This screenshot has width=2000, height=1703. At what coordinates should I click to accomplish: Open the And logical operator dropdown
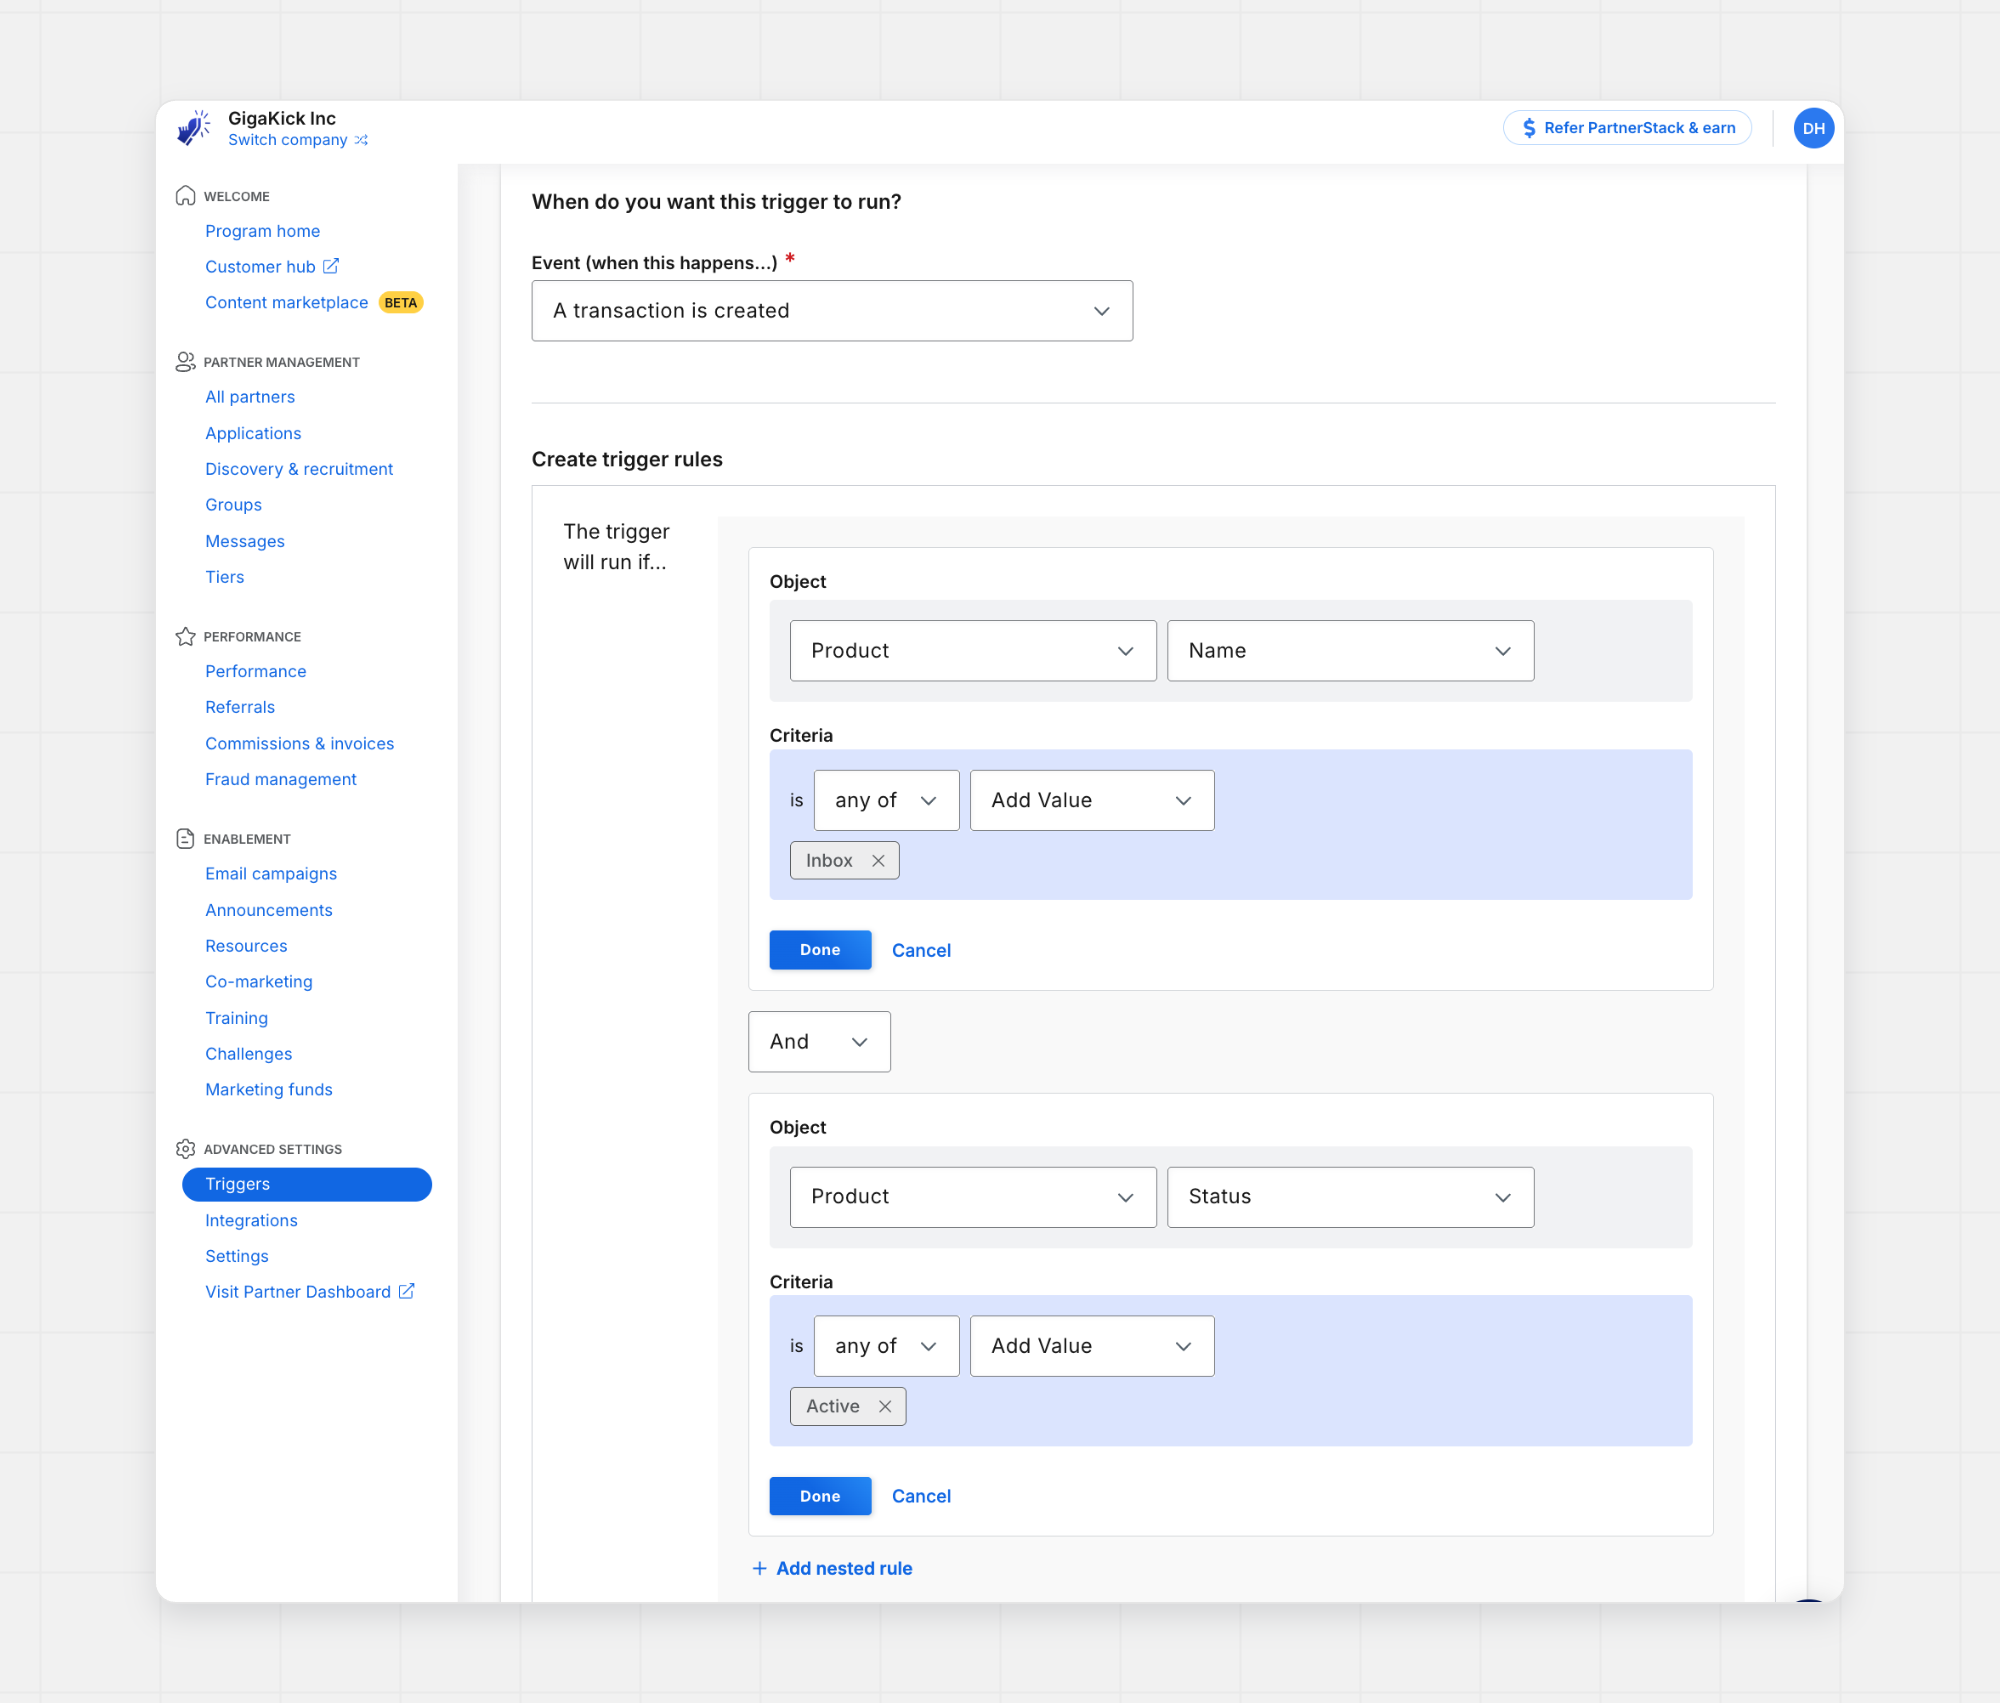click(819, 1042)
